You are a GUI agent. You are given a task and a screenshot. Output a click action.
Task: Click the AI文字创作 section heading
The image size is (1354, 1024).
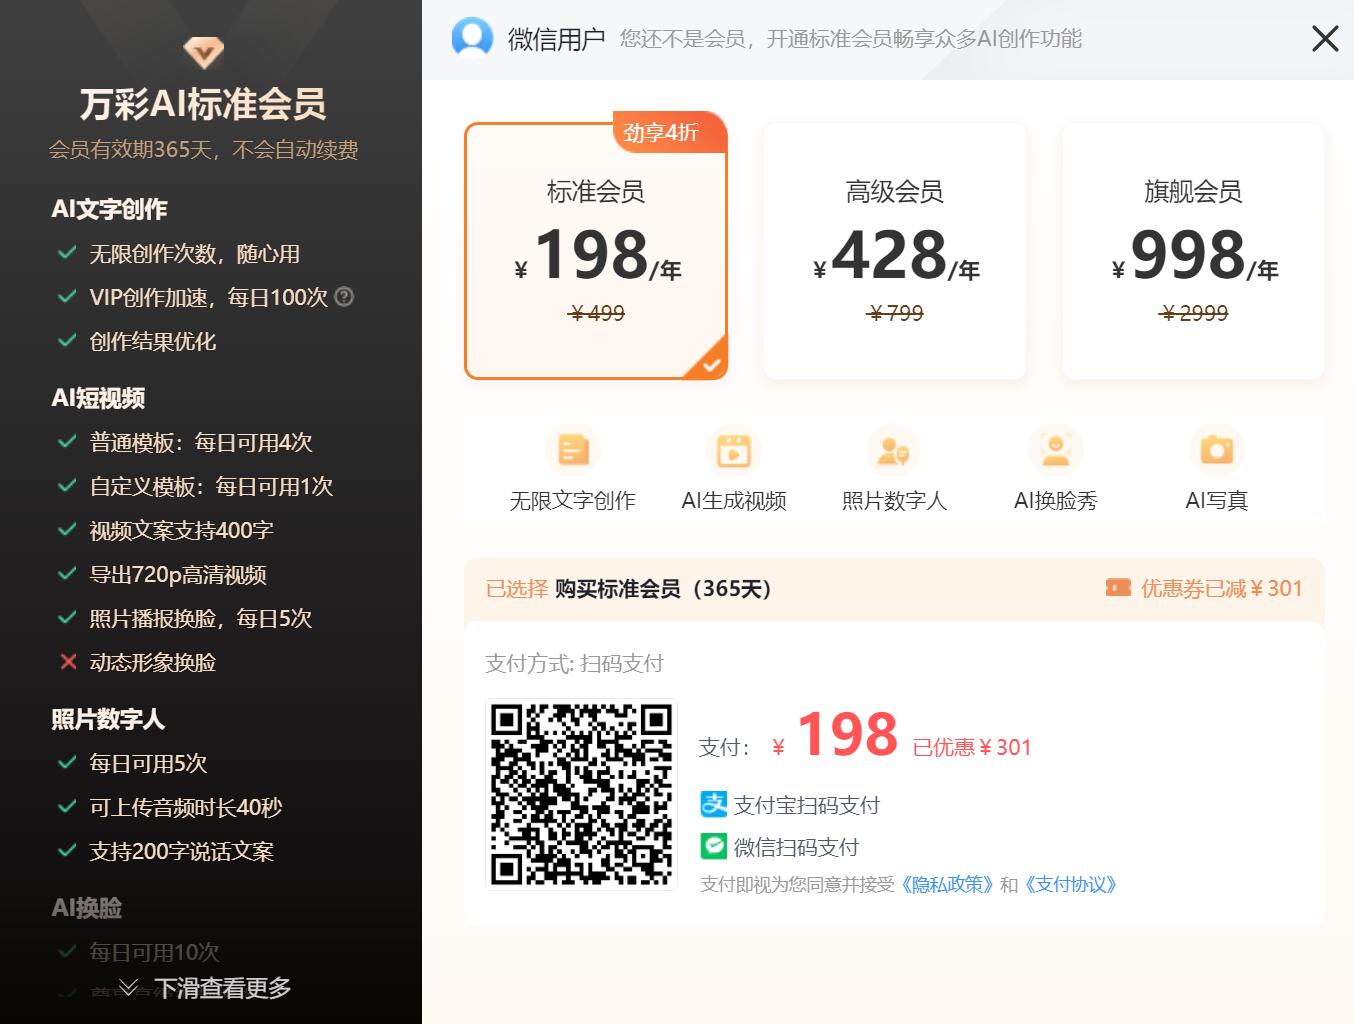110,209
